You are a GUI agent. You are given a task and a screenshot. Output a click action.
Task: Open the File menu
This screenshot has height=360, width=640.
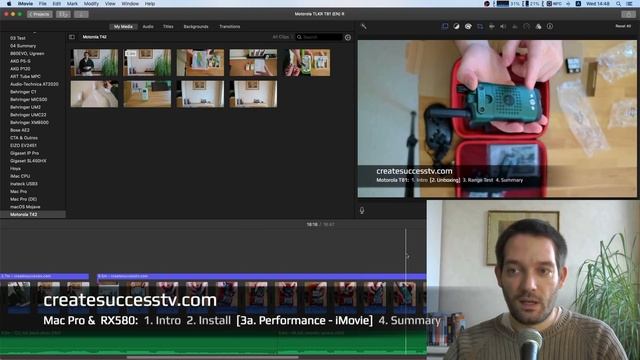pyautogui.click(x=42, y=4)
